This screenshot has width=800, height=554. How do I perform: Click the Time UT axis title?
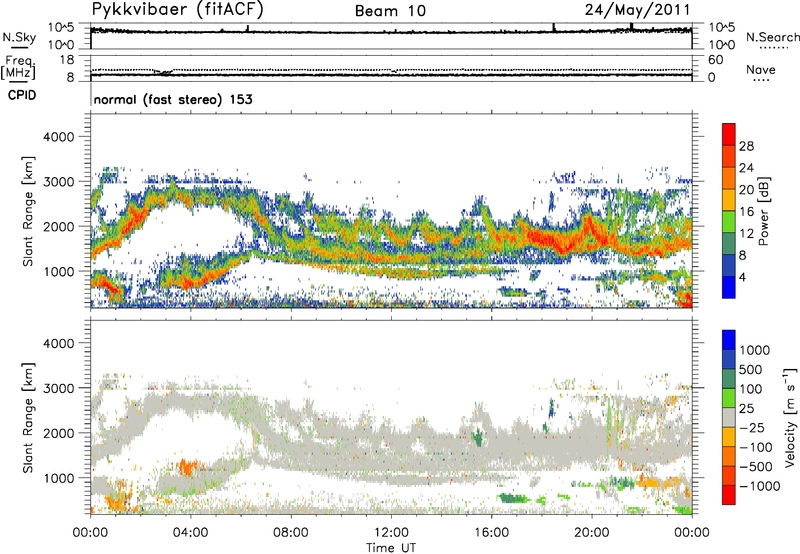[x=391, y=548]
